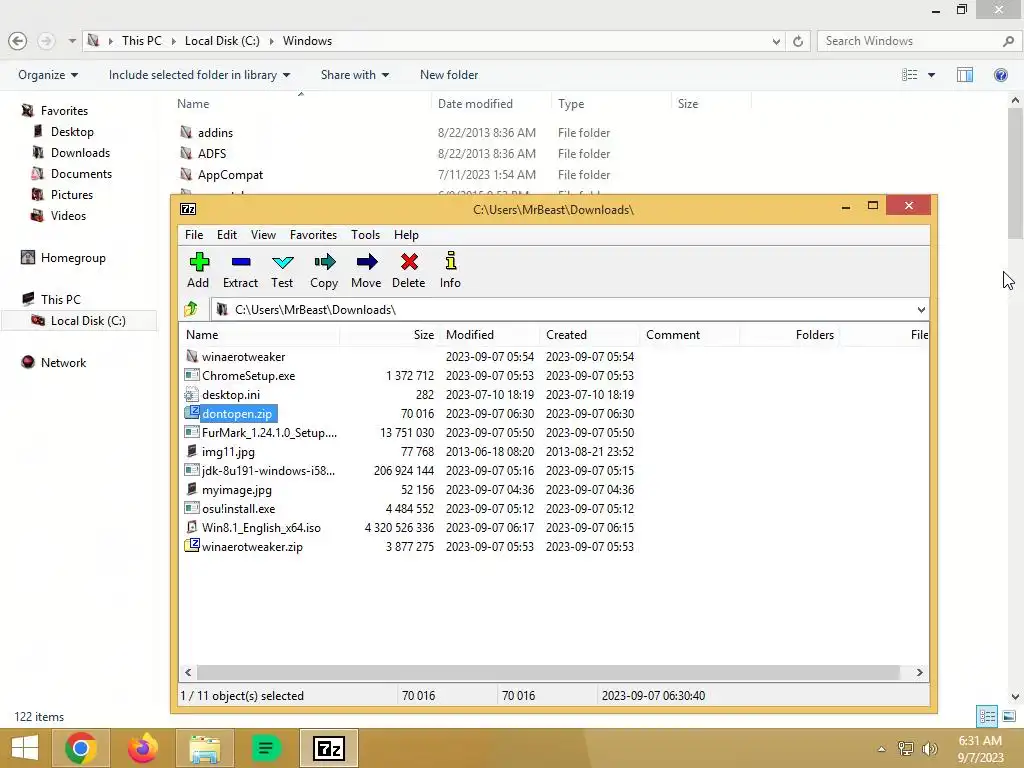Click the 7-Zip Add toolbar icon
Screen dimensions: 1024x768
point(199,263)
